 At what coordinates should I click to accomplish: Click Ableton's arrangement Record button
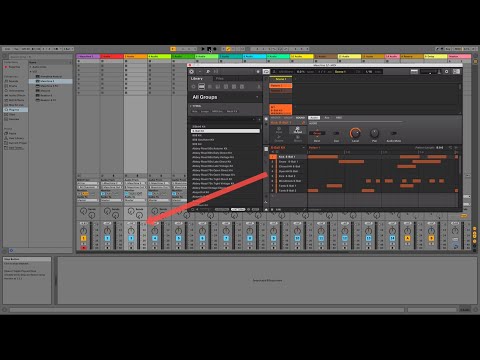215,49
